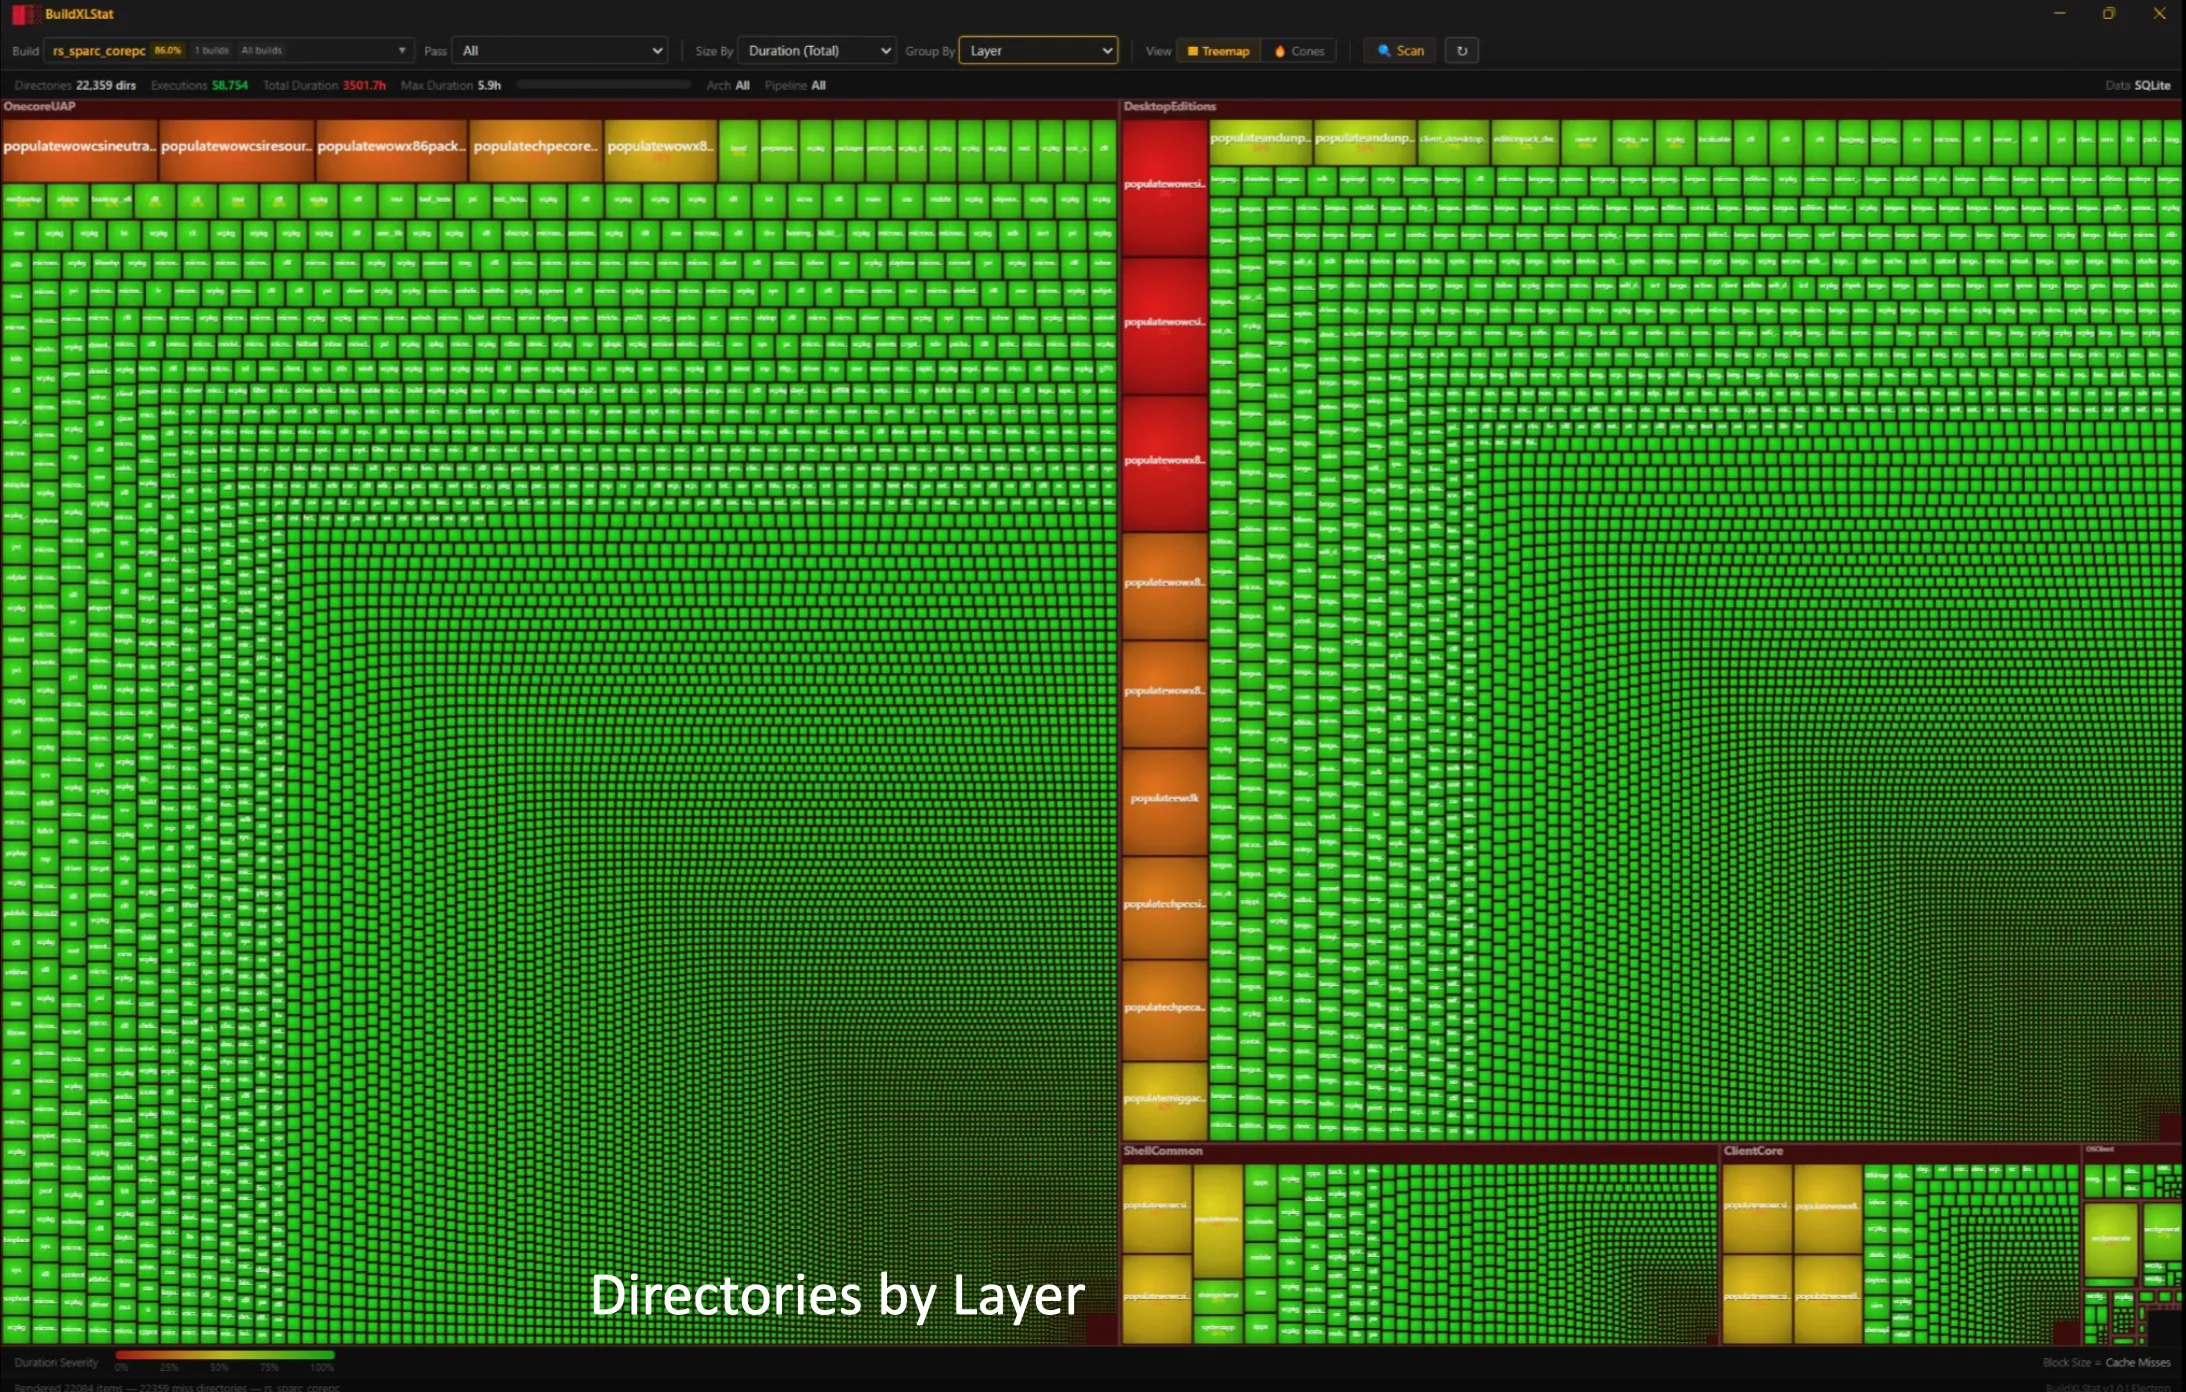Viewport: 2186px width, 1392px height.
Task: Expand the Pass All dropdown
Action: [560, 51]
